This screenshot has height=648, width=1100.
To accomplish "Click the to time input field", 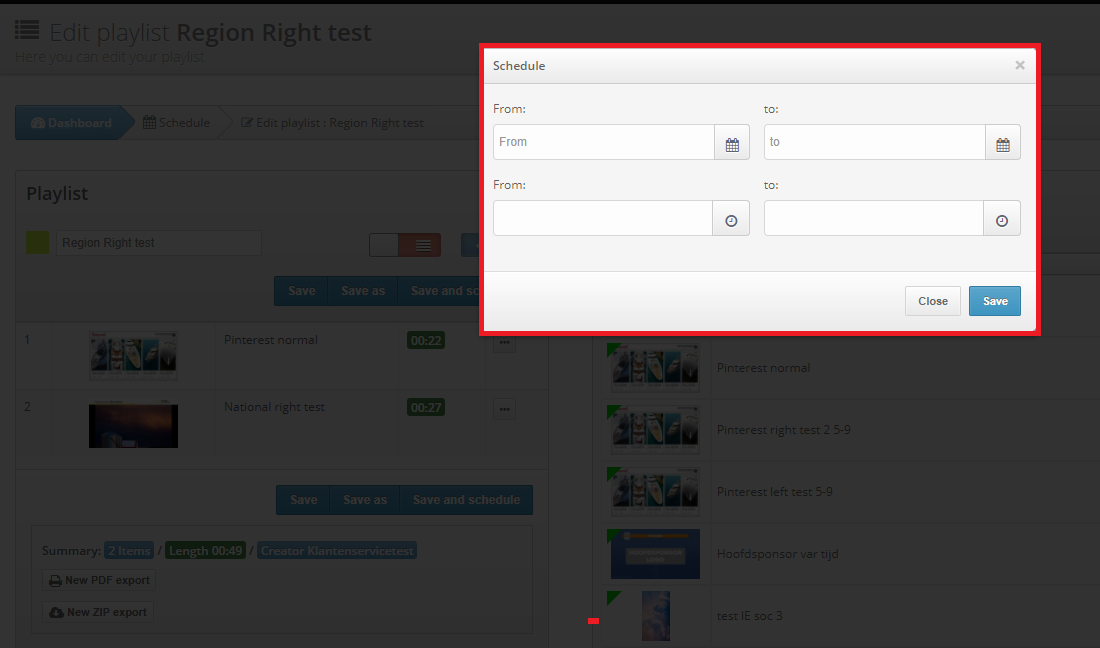I will 874,219.
